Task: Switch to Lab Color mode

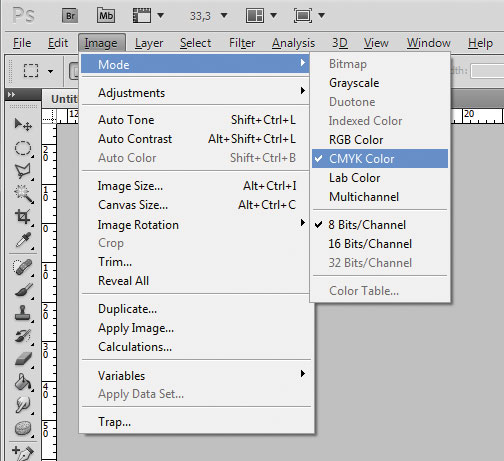Action: (x=380, y=178)
